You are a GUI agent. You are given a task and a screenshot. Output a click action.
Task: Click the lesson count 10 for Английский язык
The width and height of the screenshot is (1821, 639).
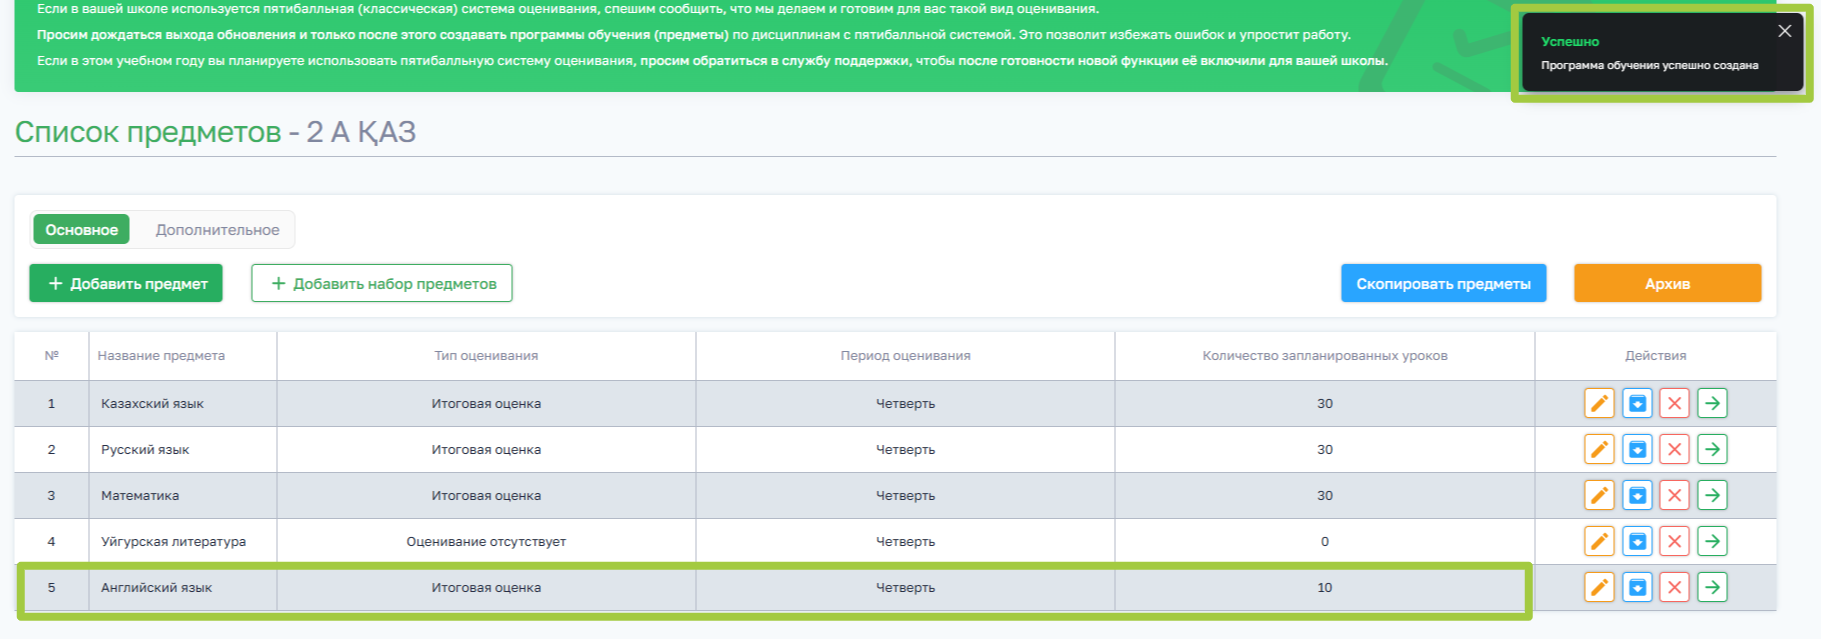(x=1325, y=587)
